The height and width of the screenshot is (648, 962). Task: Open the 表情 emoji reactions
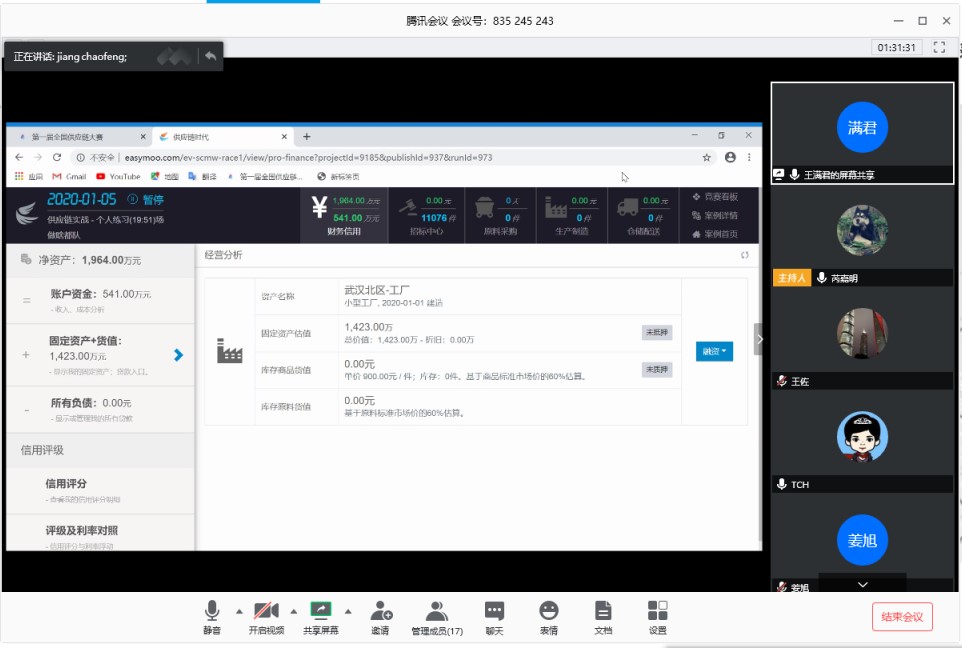point(548,616)
